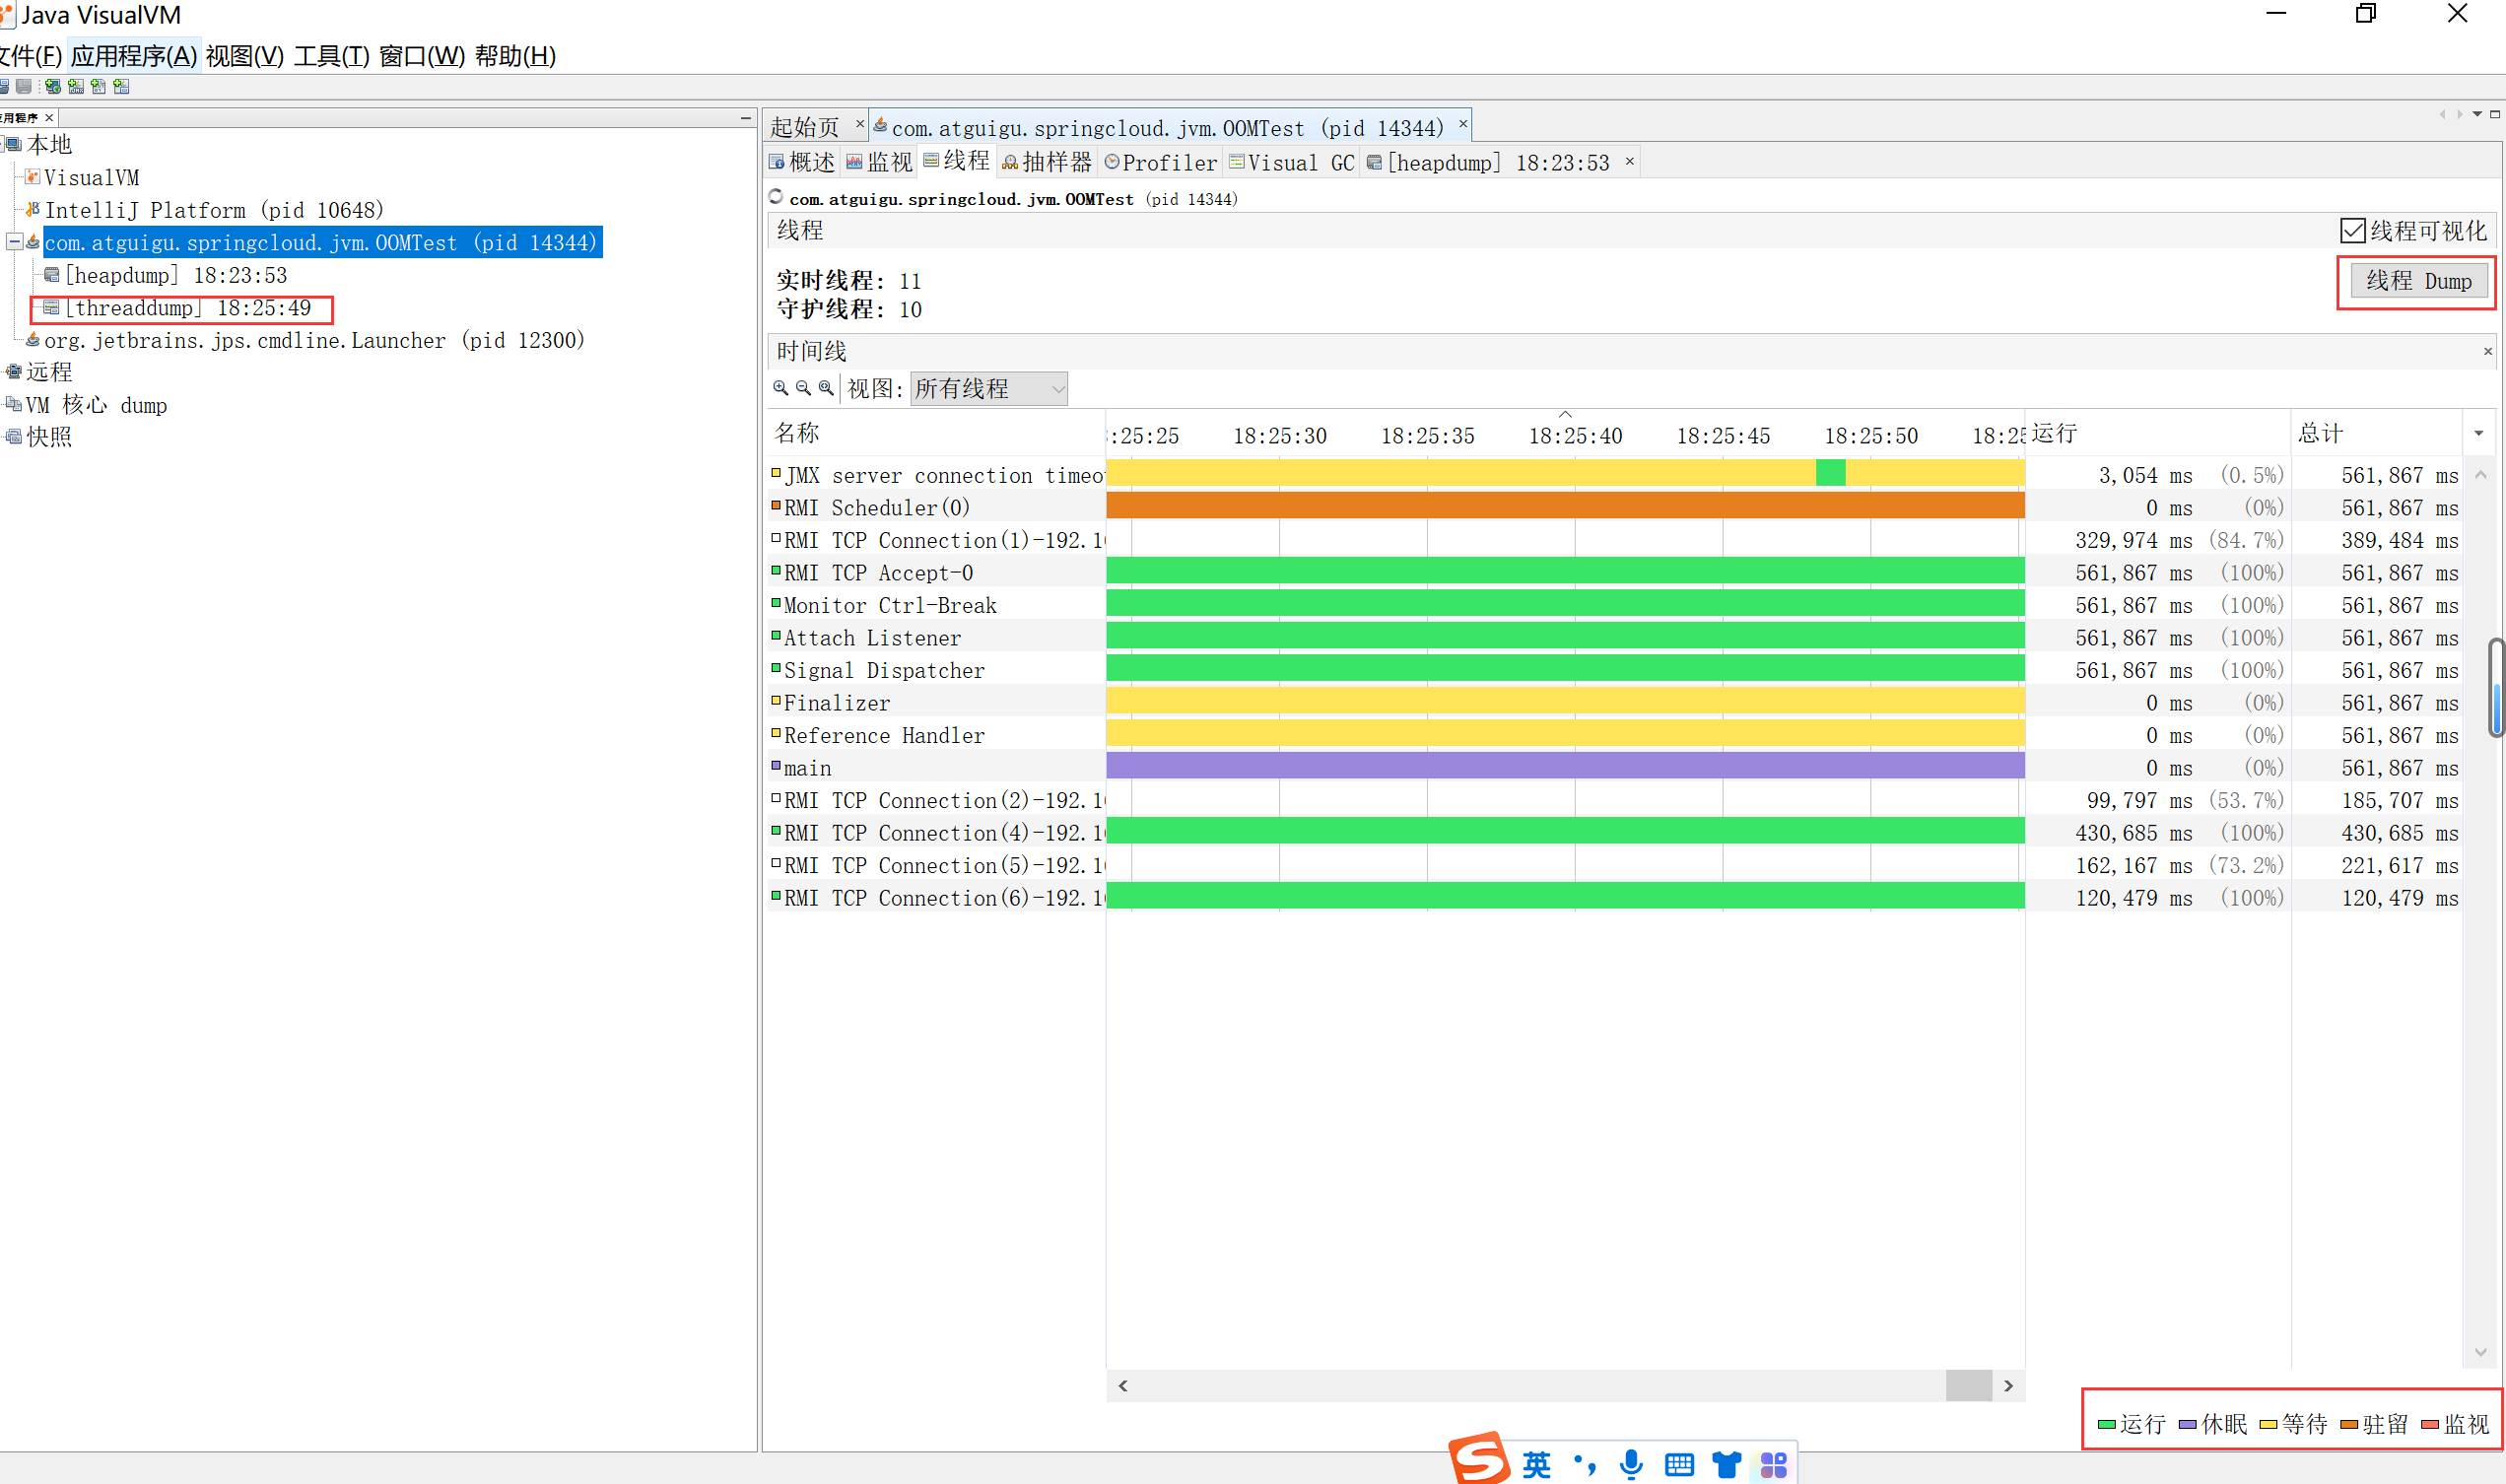
Task: Open the column chooser arrow beside 总计
Action: [2479, 433]
